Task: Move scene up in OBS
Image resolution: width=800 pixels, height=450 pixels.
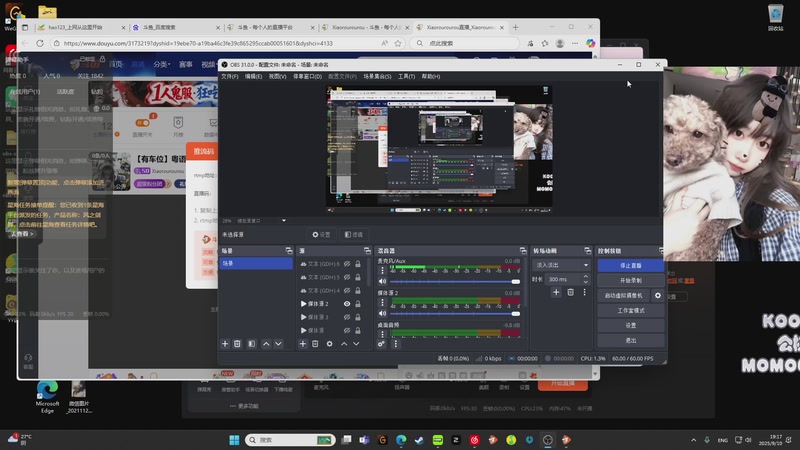Action: pyautogui.click(x=266, y=344)
